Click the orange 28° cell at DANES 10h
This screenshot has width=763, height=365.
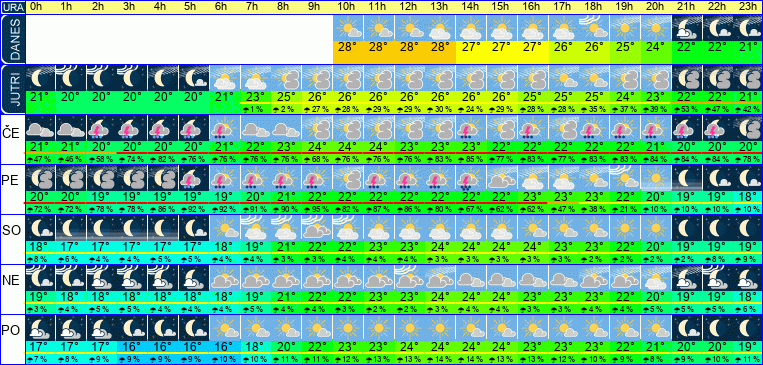348,47
